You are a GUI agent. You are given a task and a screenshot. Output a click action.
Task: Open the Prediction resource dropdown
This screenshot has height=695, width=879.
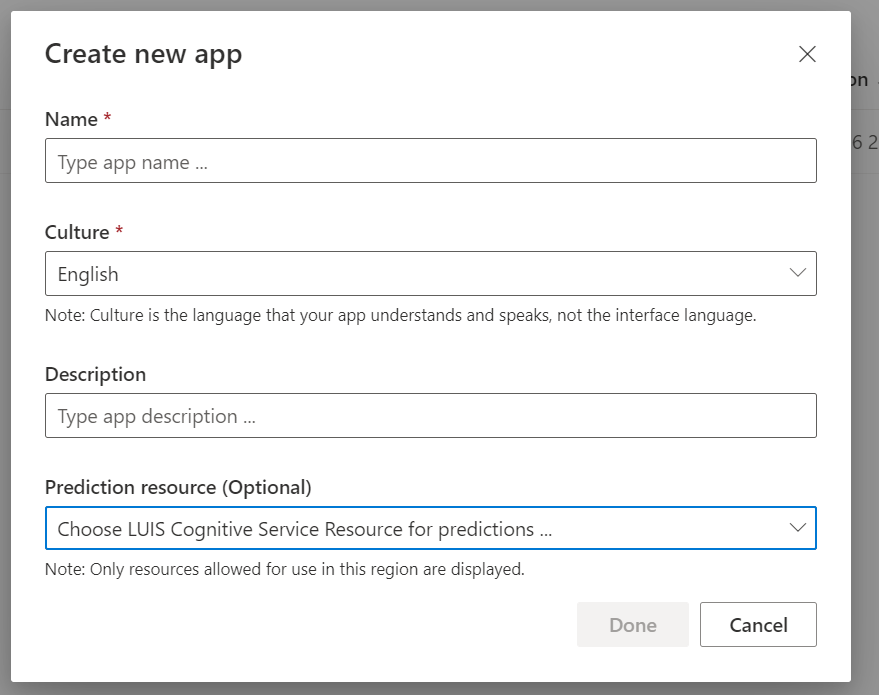coord(430,528)
